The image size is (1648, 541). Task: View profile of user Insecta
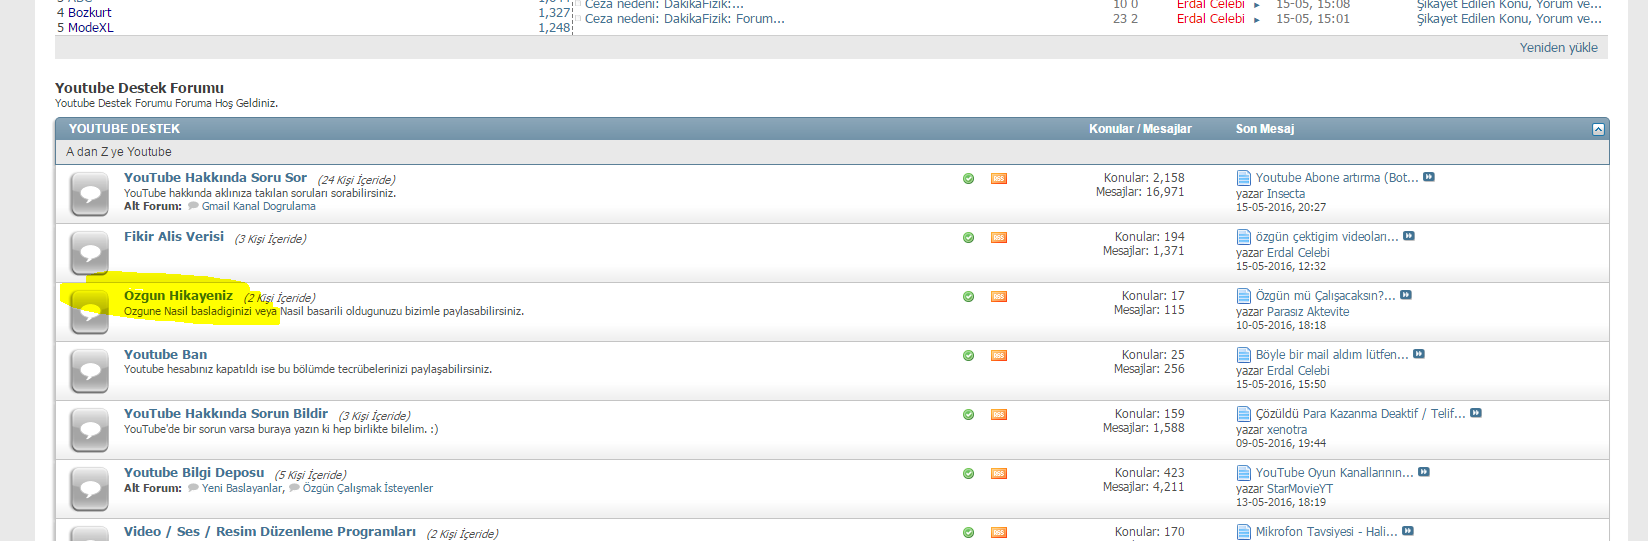[1286, 194]
